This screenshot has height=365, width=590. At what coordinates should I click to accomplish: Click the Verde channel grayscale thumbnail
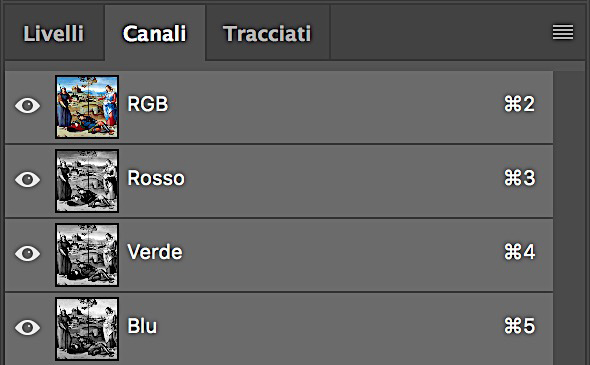[x=87, y=255]
